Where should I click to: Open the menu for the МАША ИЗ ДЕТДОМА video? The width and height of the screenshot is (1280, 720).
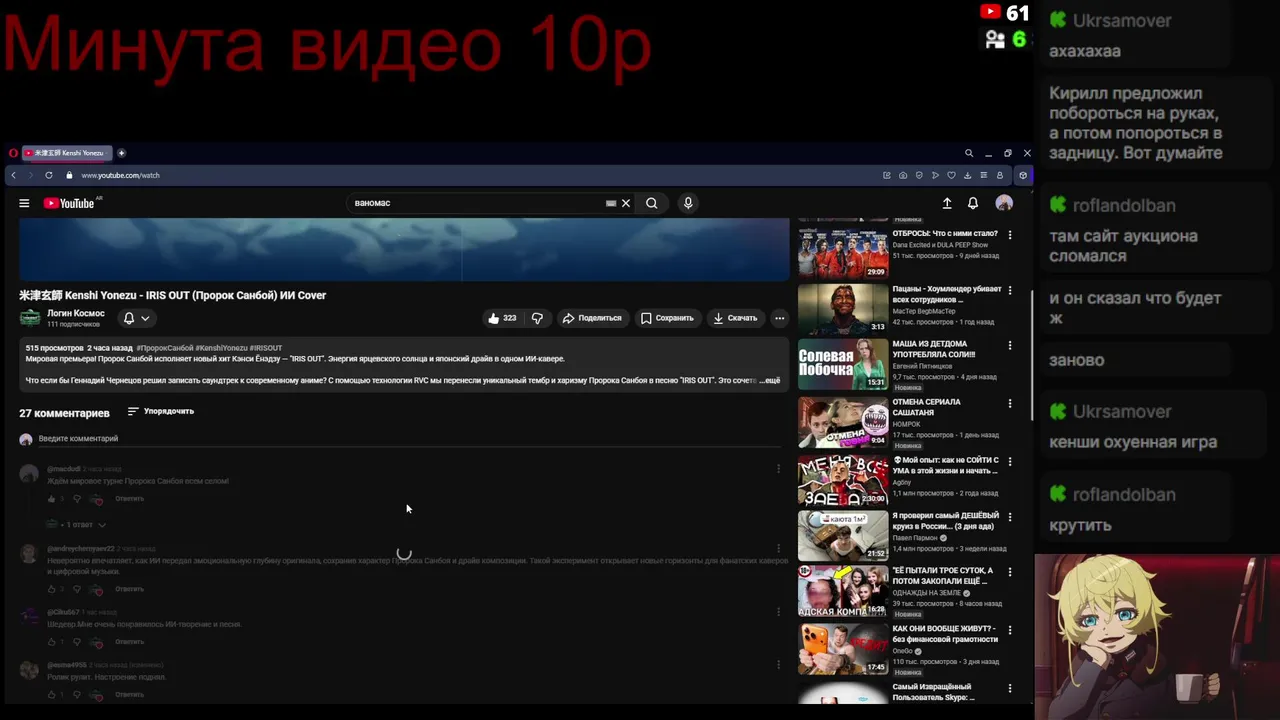click(x=1010, y=345)
